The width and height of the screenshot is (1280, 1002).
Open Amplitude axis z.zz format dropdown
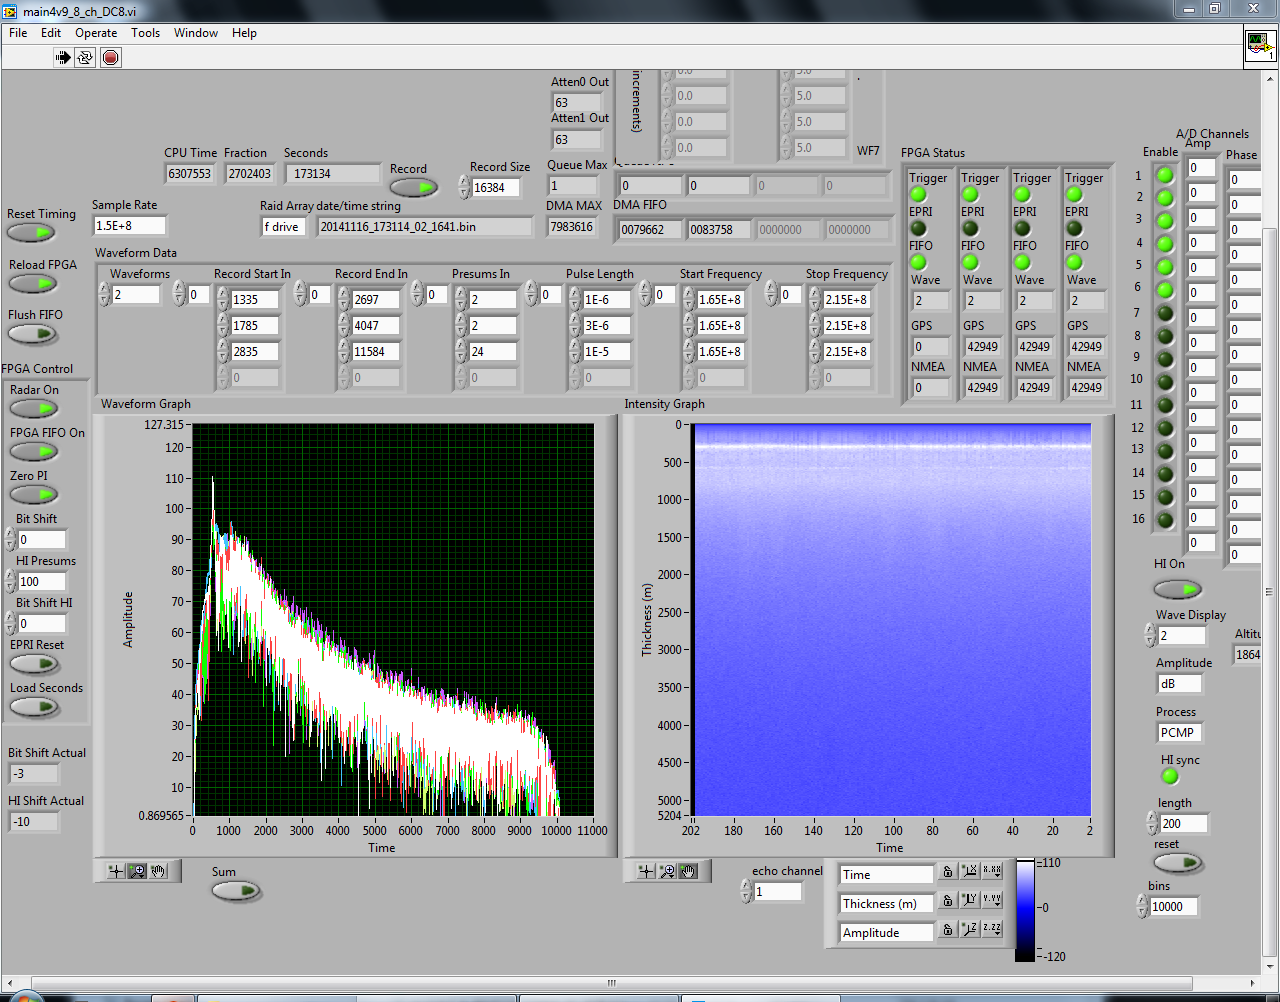pyautogui.click(x=991, y=930)
